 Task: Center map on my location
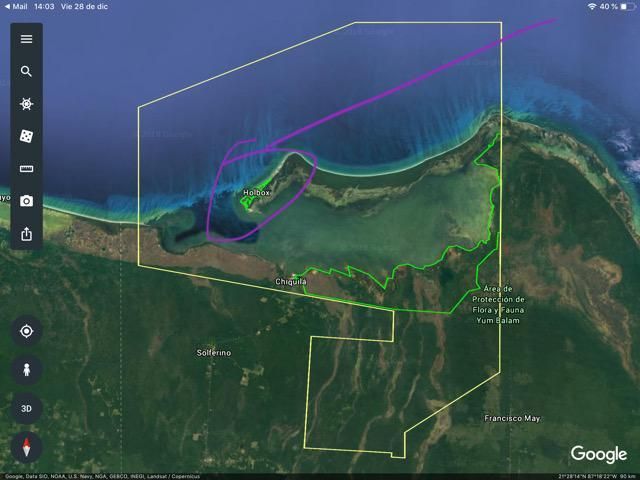(x=27, y=331)
